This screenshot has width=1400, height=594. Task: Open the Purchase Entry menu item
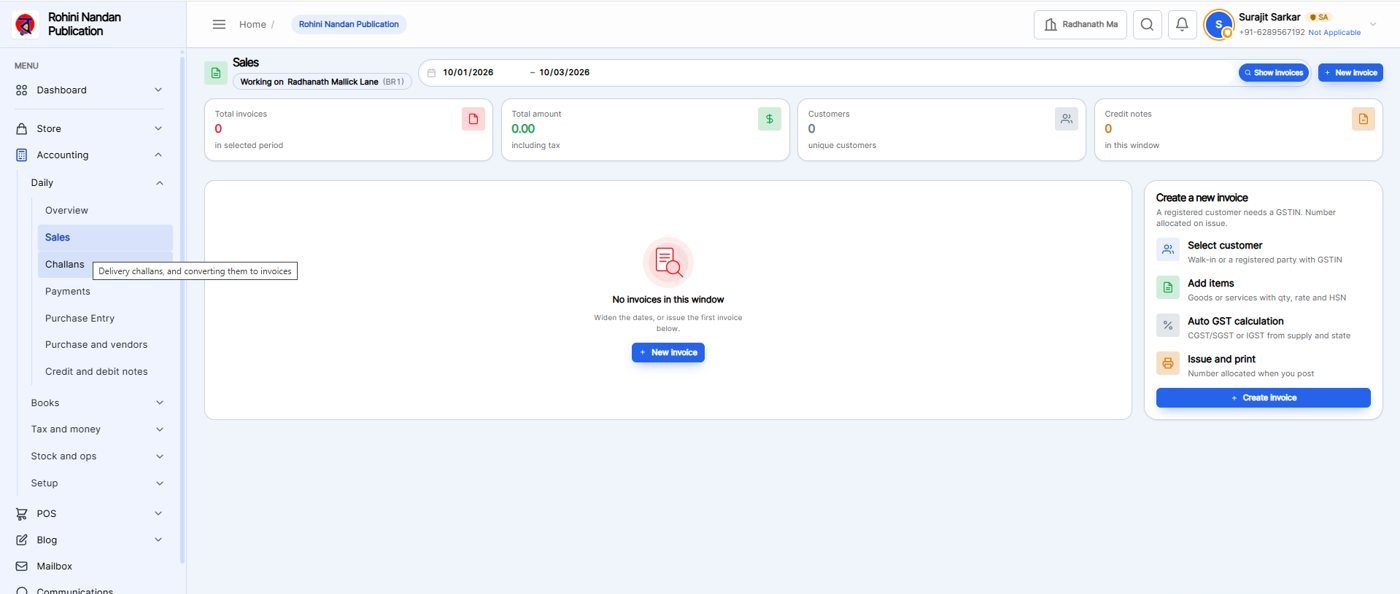pos(105,318)
